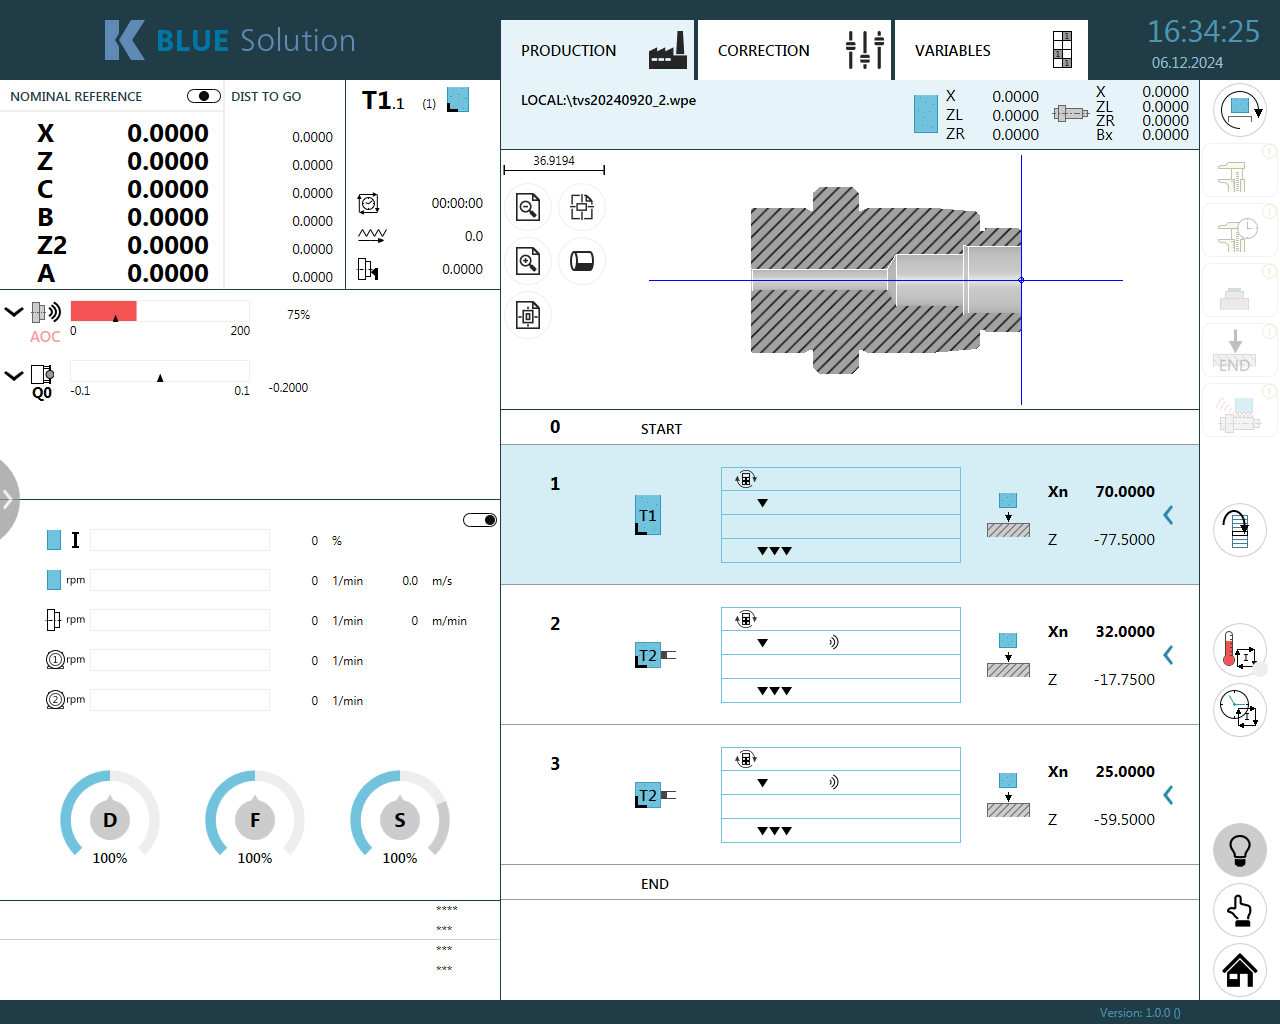Click the home icon
This screenshot has height=1024, width=1280.
(1240, 970)
